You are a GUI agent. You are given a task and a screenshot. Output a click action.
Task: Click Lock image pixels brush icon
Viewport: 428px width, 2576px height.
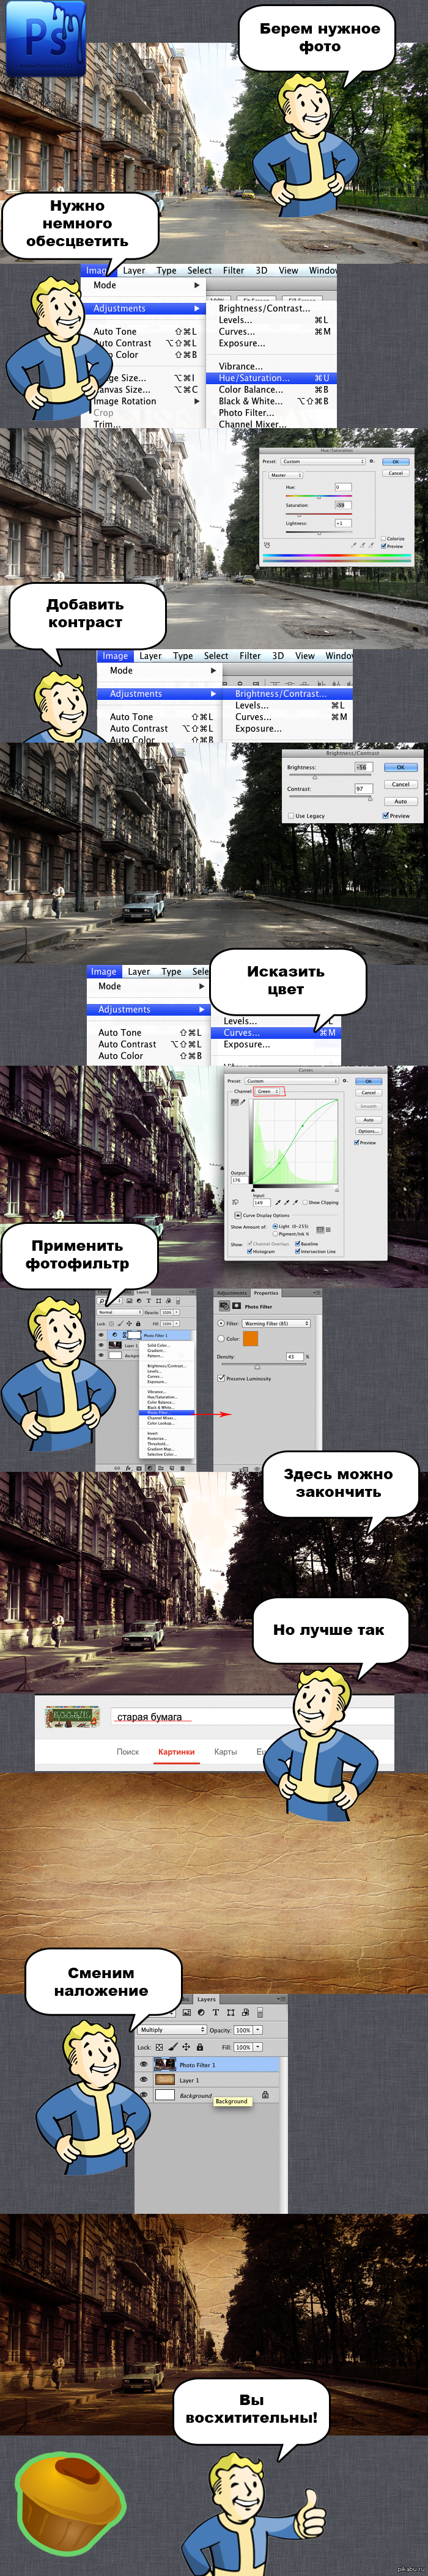pos(173,2047)
